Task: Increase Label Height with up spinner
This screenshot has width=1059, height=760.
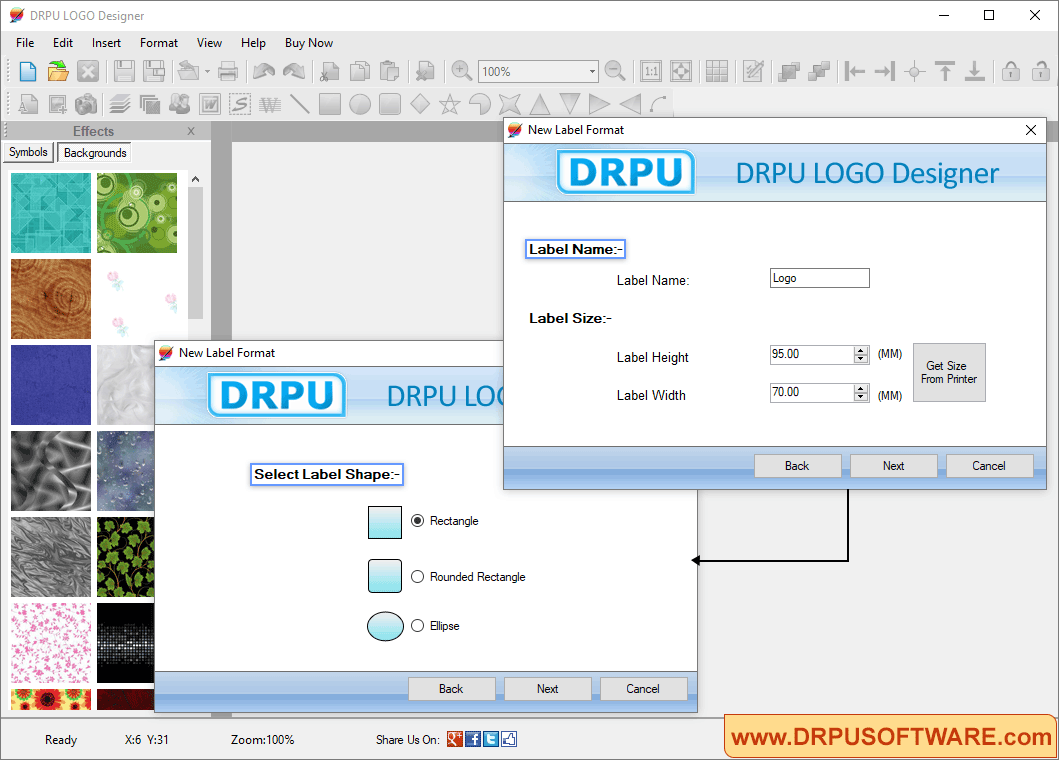Action: [860, 351]
